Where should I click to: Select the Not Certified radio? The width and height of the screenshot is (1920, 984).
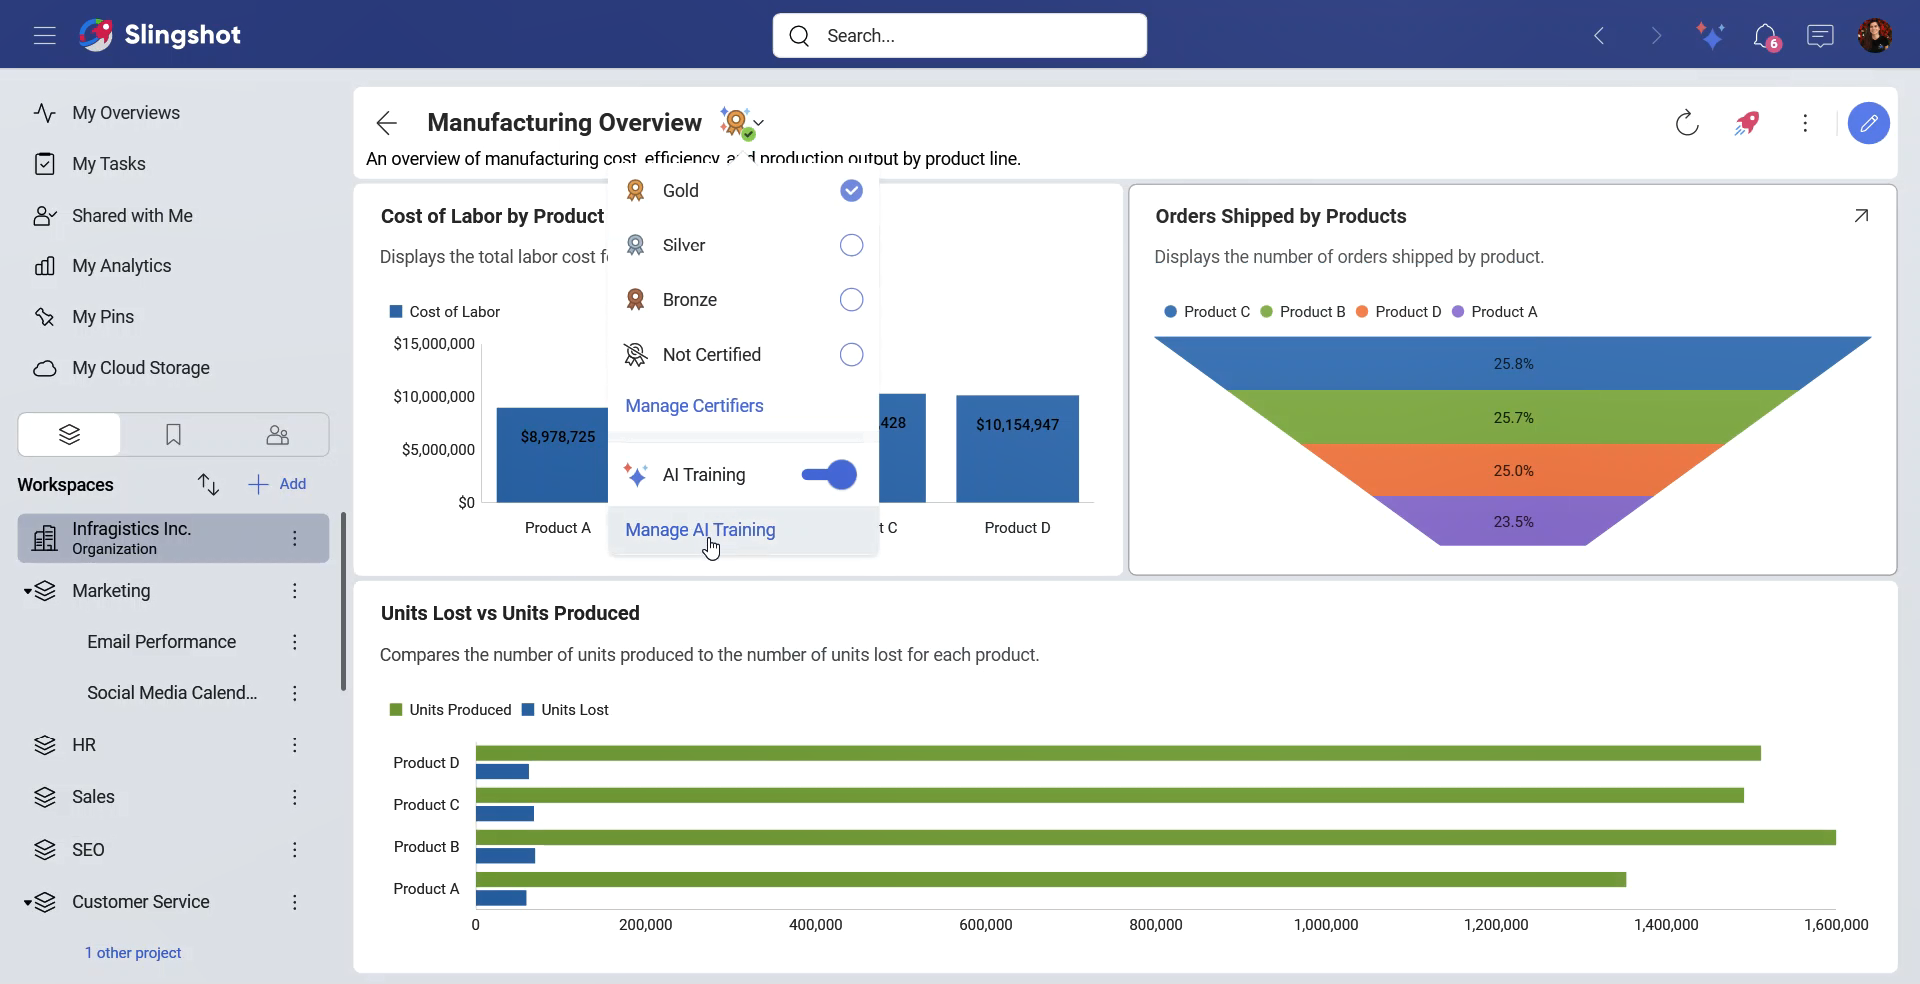[851, 355]
